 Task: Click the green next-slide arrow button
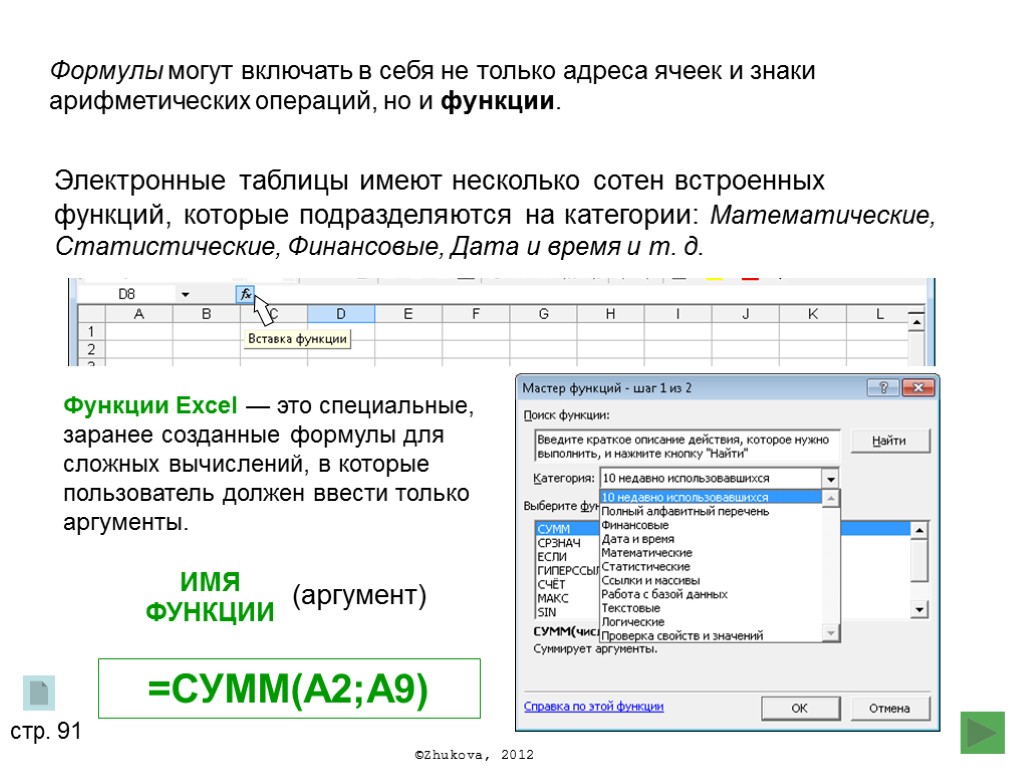click(983, 732)
